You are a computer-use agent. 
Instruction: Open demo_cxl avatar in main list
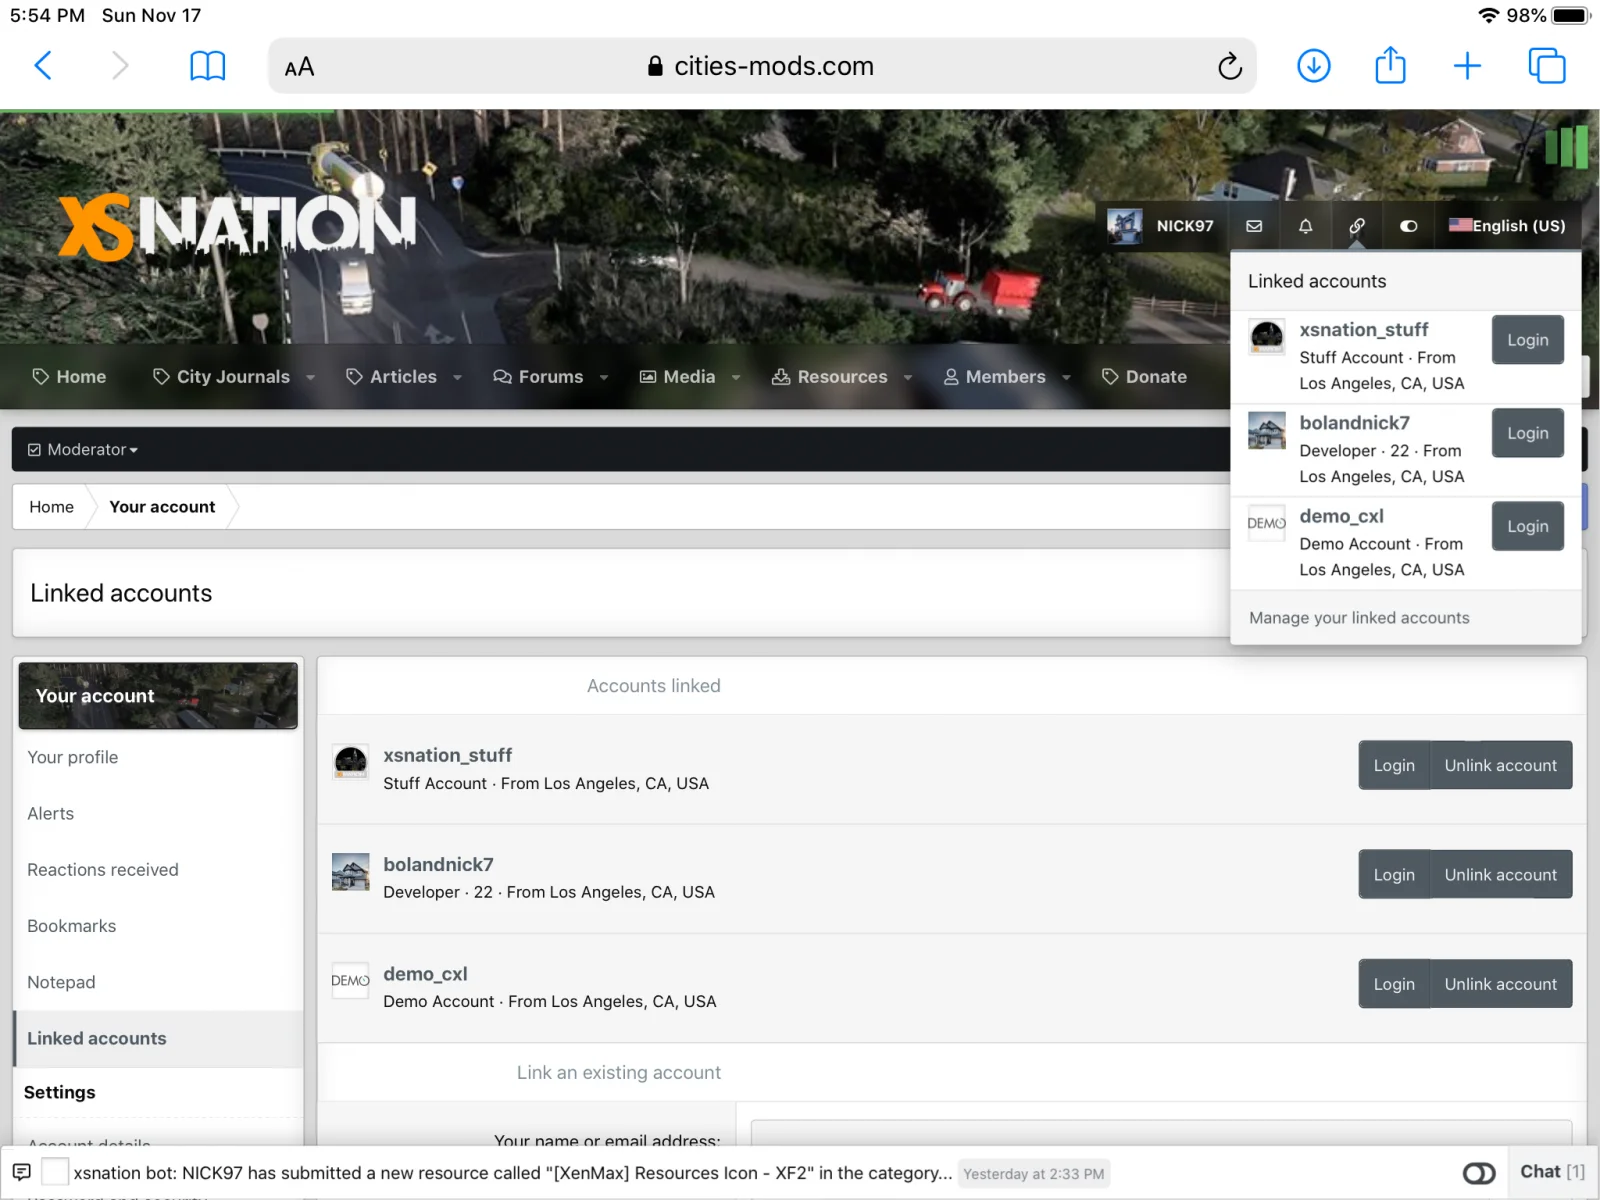point(350,981)
